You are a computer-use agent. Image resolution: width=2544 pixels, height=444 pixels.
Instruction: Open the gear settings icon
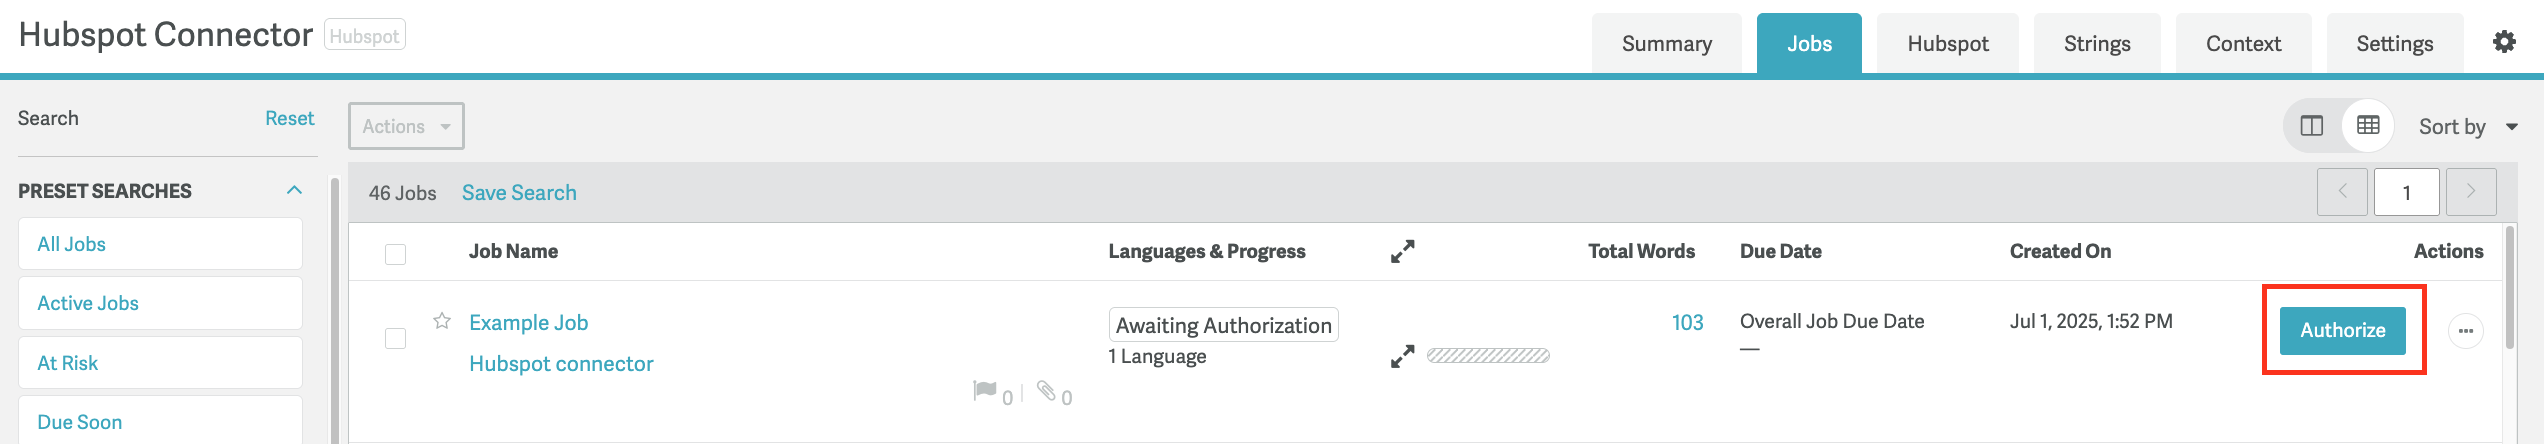coord(2504,42)
